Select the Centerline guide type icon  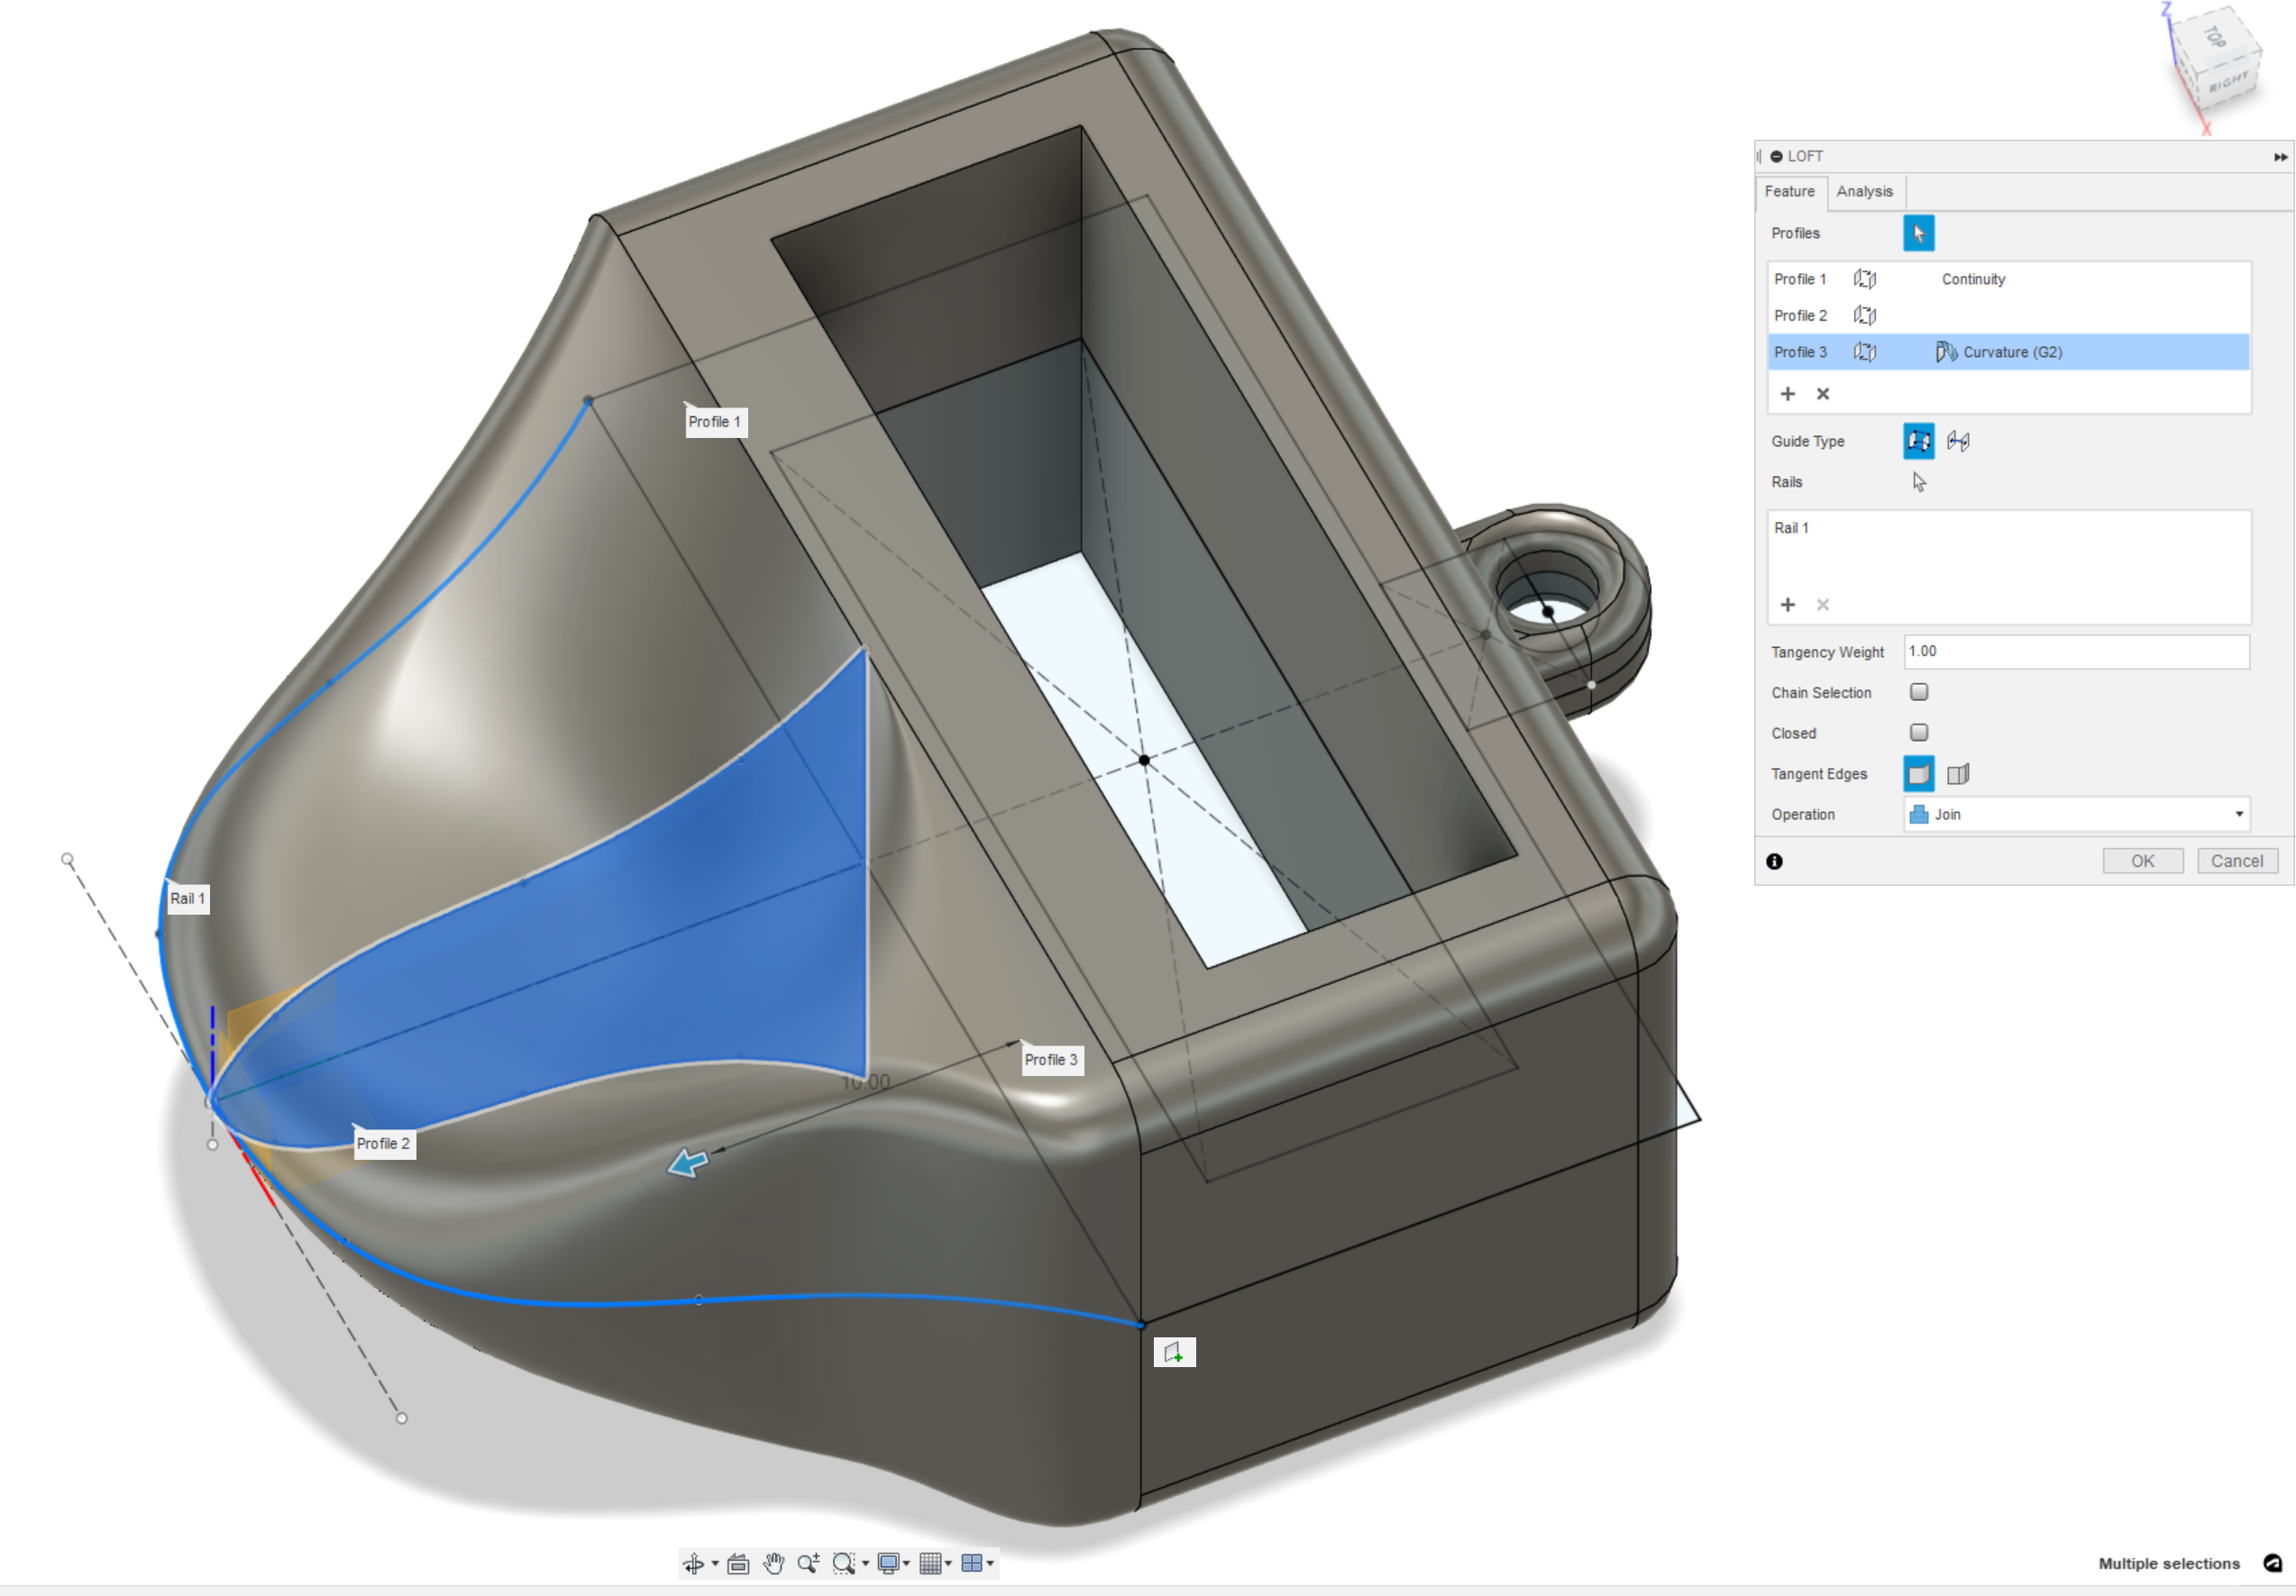(1958, 441)
